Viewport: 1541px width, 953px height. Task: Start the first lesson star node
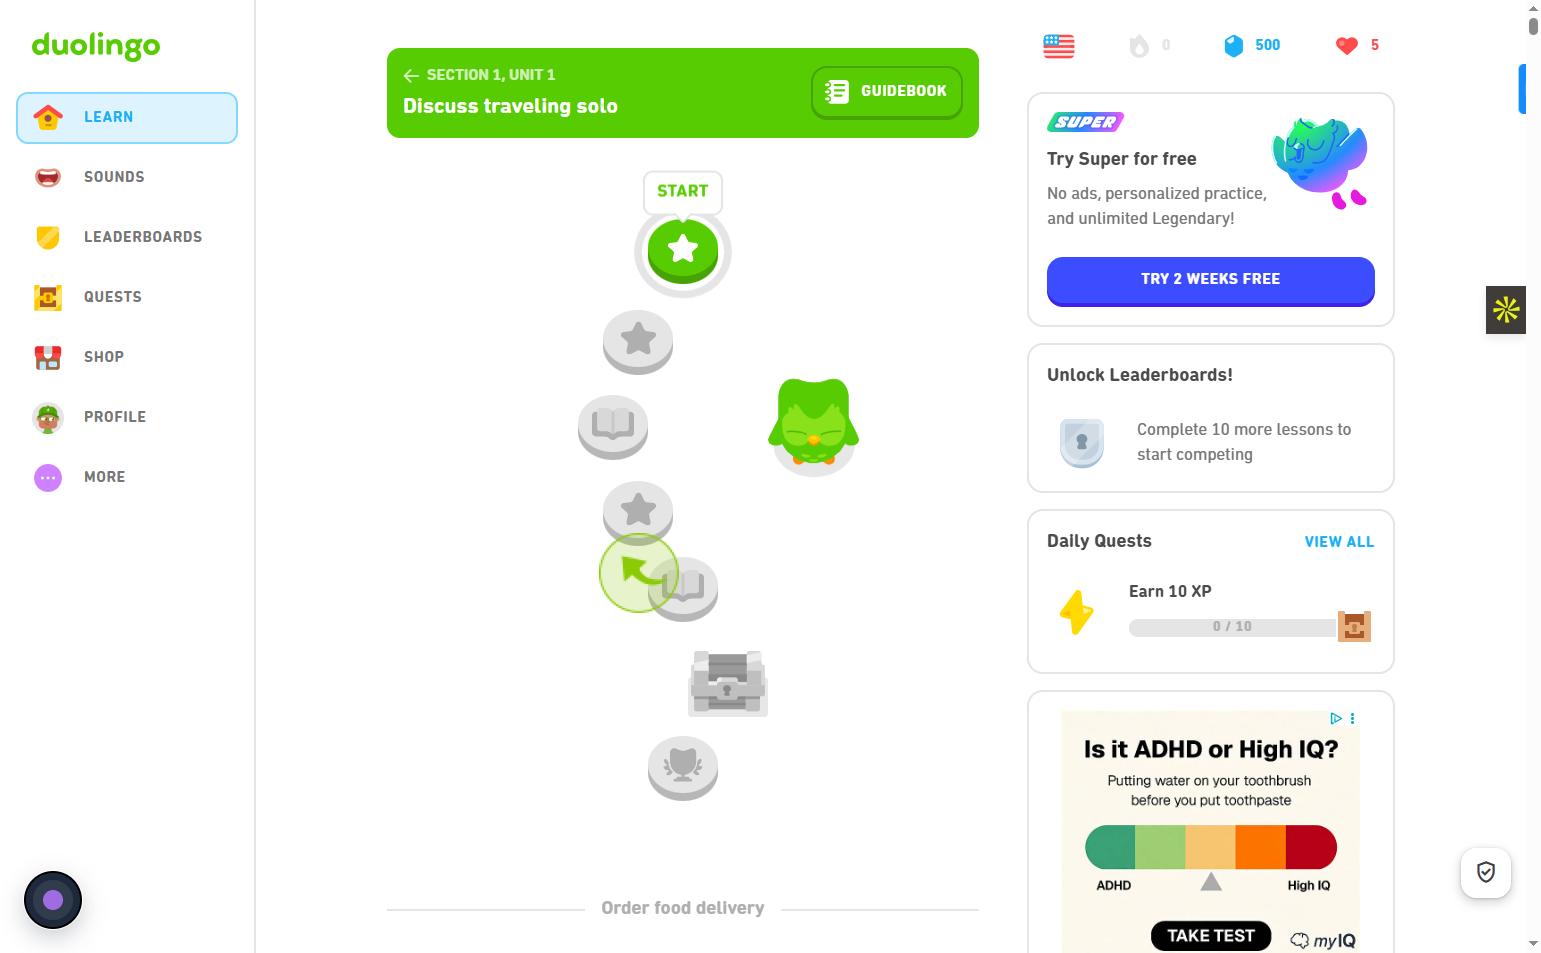pos(683,250)
